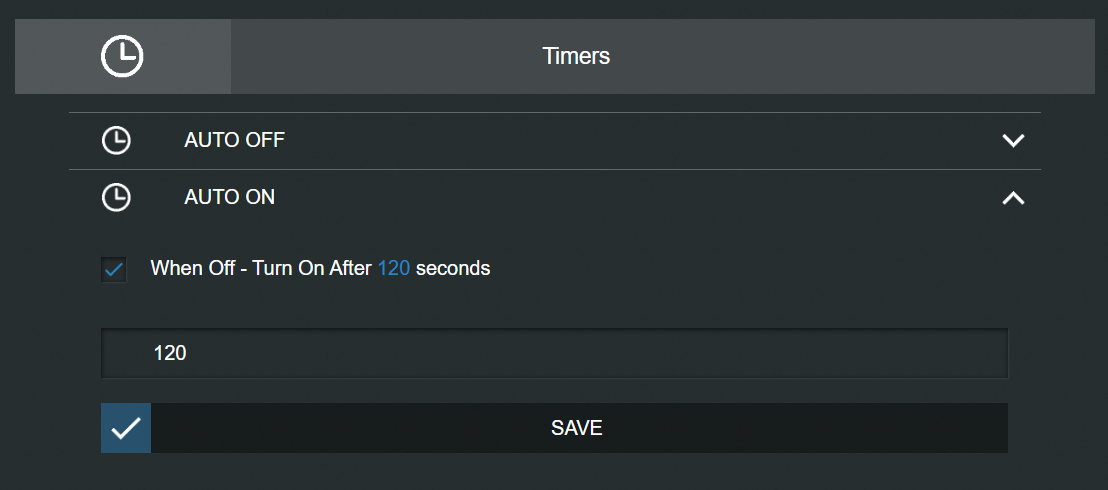The height and width of the screenshot is (490, 1108).
Task: Select the AUTO ON label
Action: point(230,197)
